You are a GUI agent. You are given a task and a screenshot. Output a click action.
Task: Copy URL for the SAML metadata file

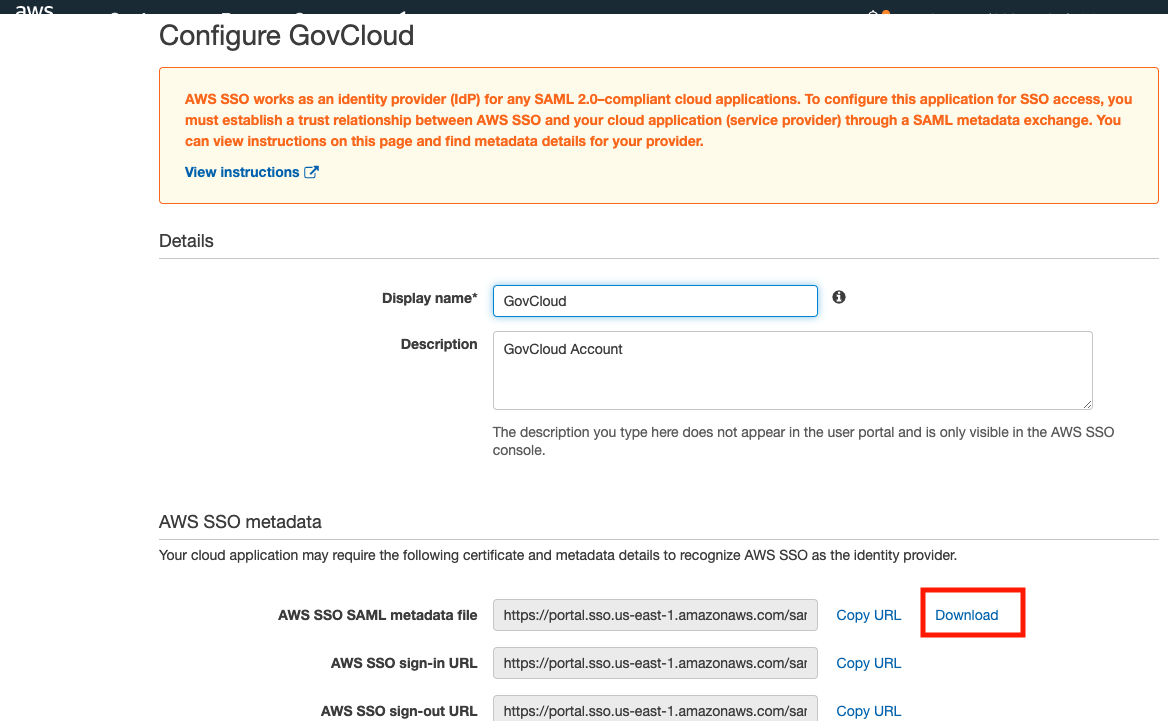869,615
